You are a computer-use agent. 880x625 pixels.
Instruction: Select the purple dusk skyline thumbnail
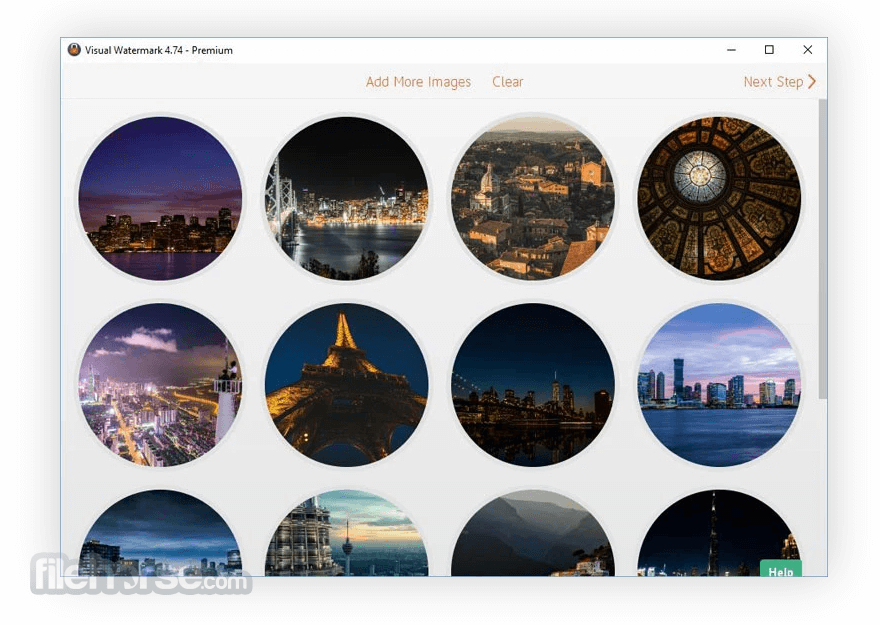[x=161, y=198]
